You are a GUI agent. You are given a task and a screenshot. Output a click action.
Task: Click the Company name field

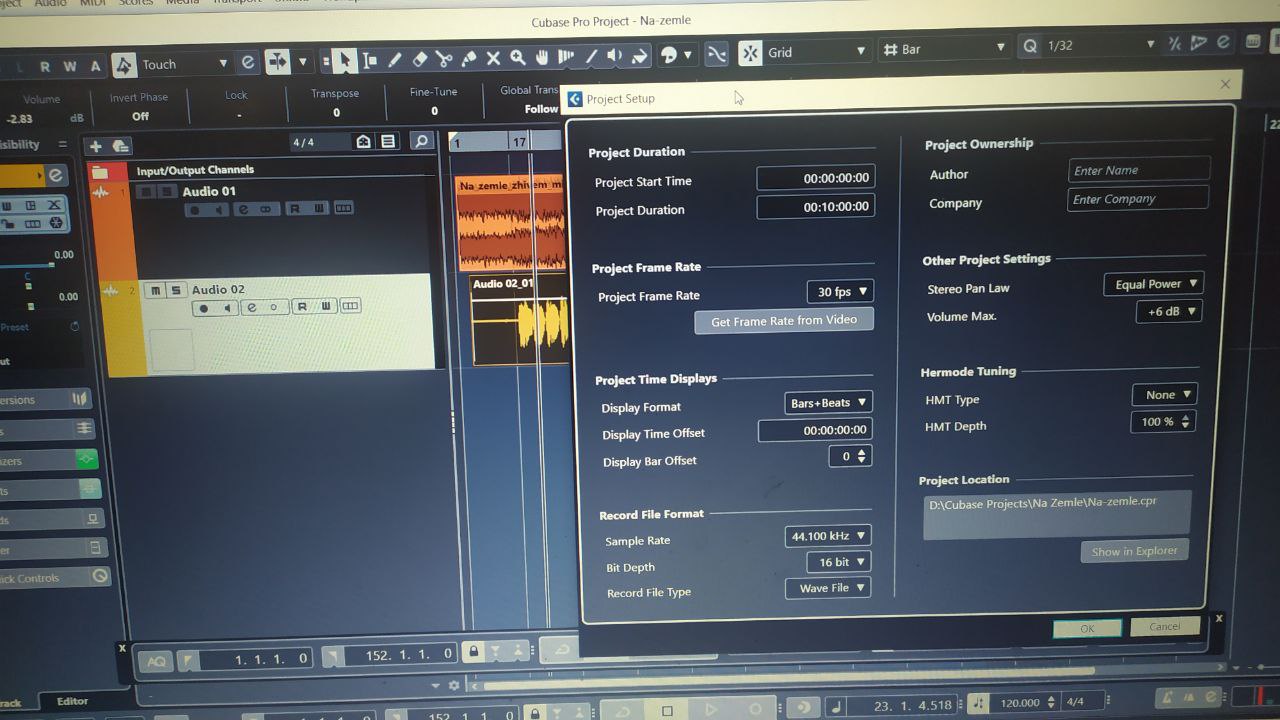1138,199
